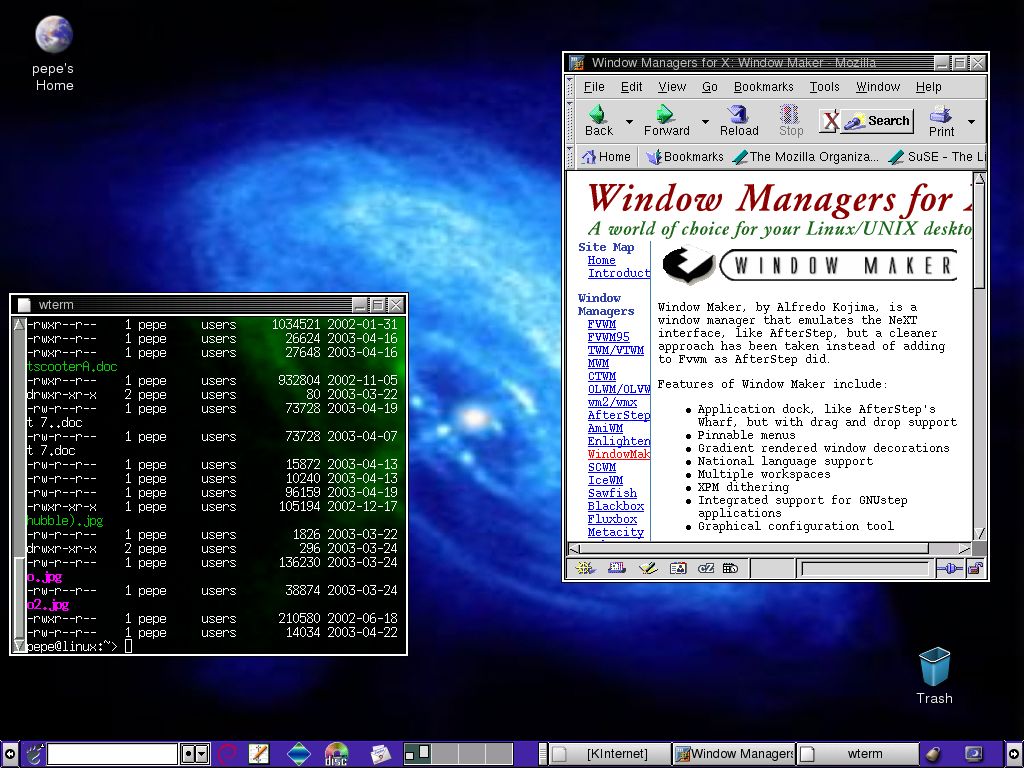
Task: Collapse the navigation toolbar grippy
Action: pos(570,121)
